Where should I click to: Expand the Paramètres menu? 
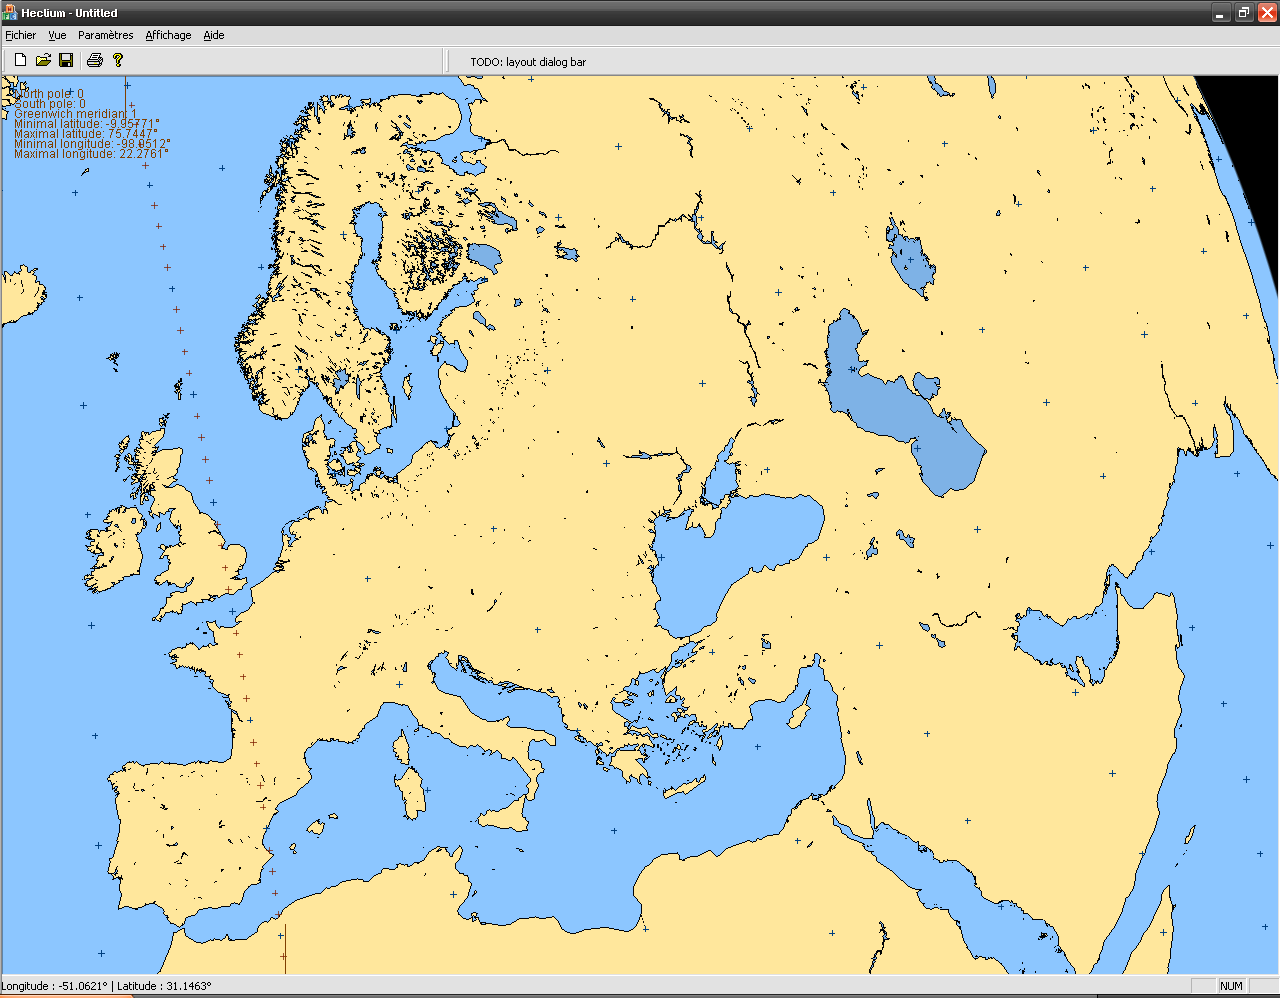105,35
